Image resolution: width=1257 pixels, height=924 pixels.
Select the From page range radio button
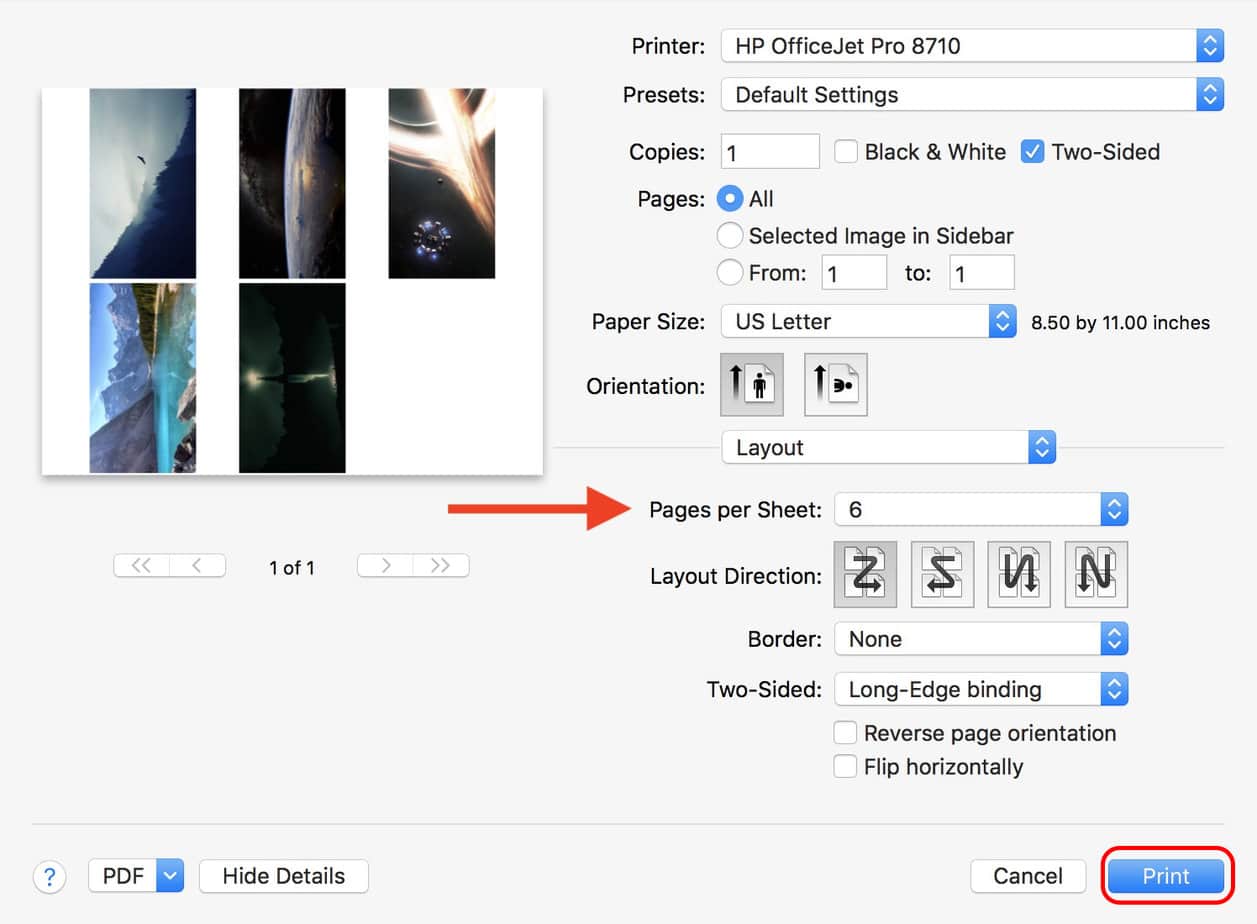(x=731, y=273)
